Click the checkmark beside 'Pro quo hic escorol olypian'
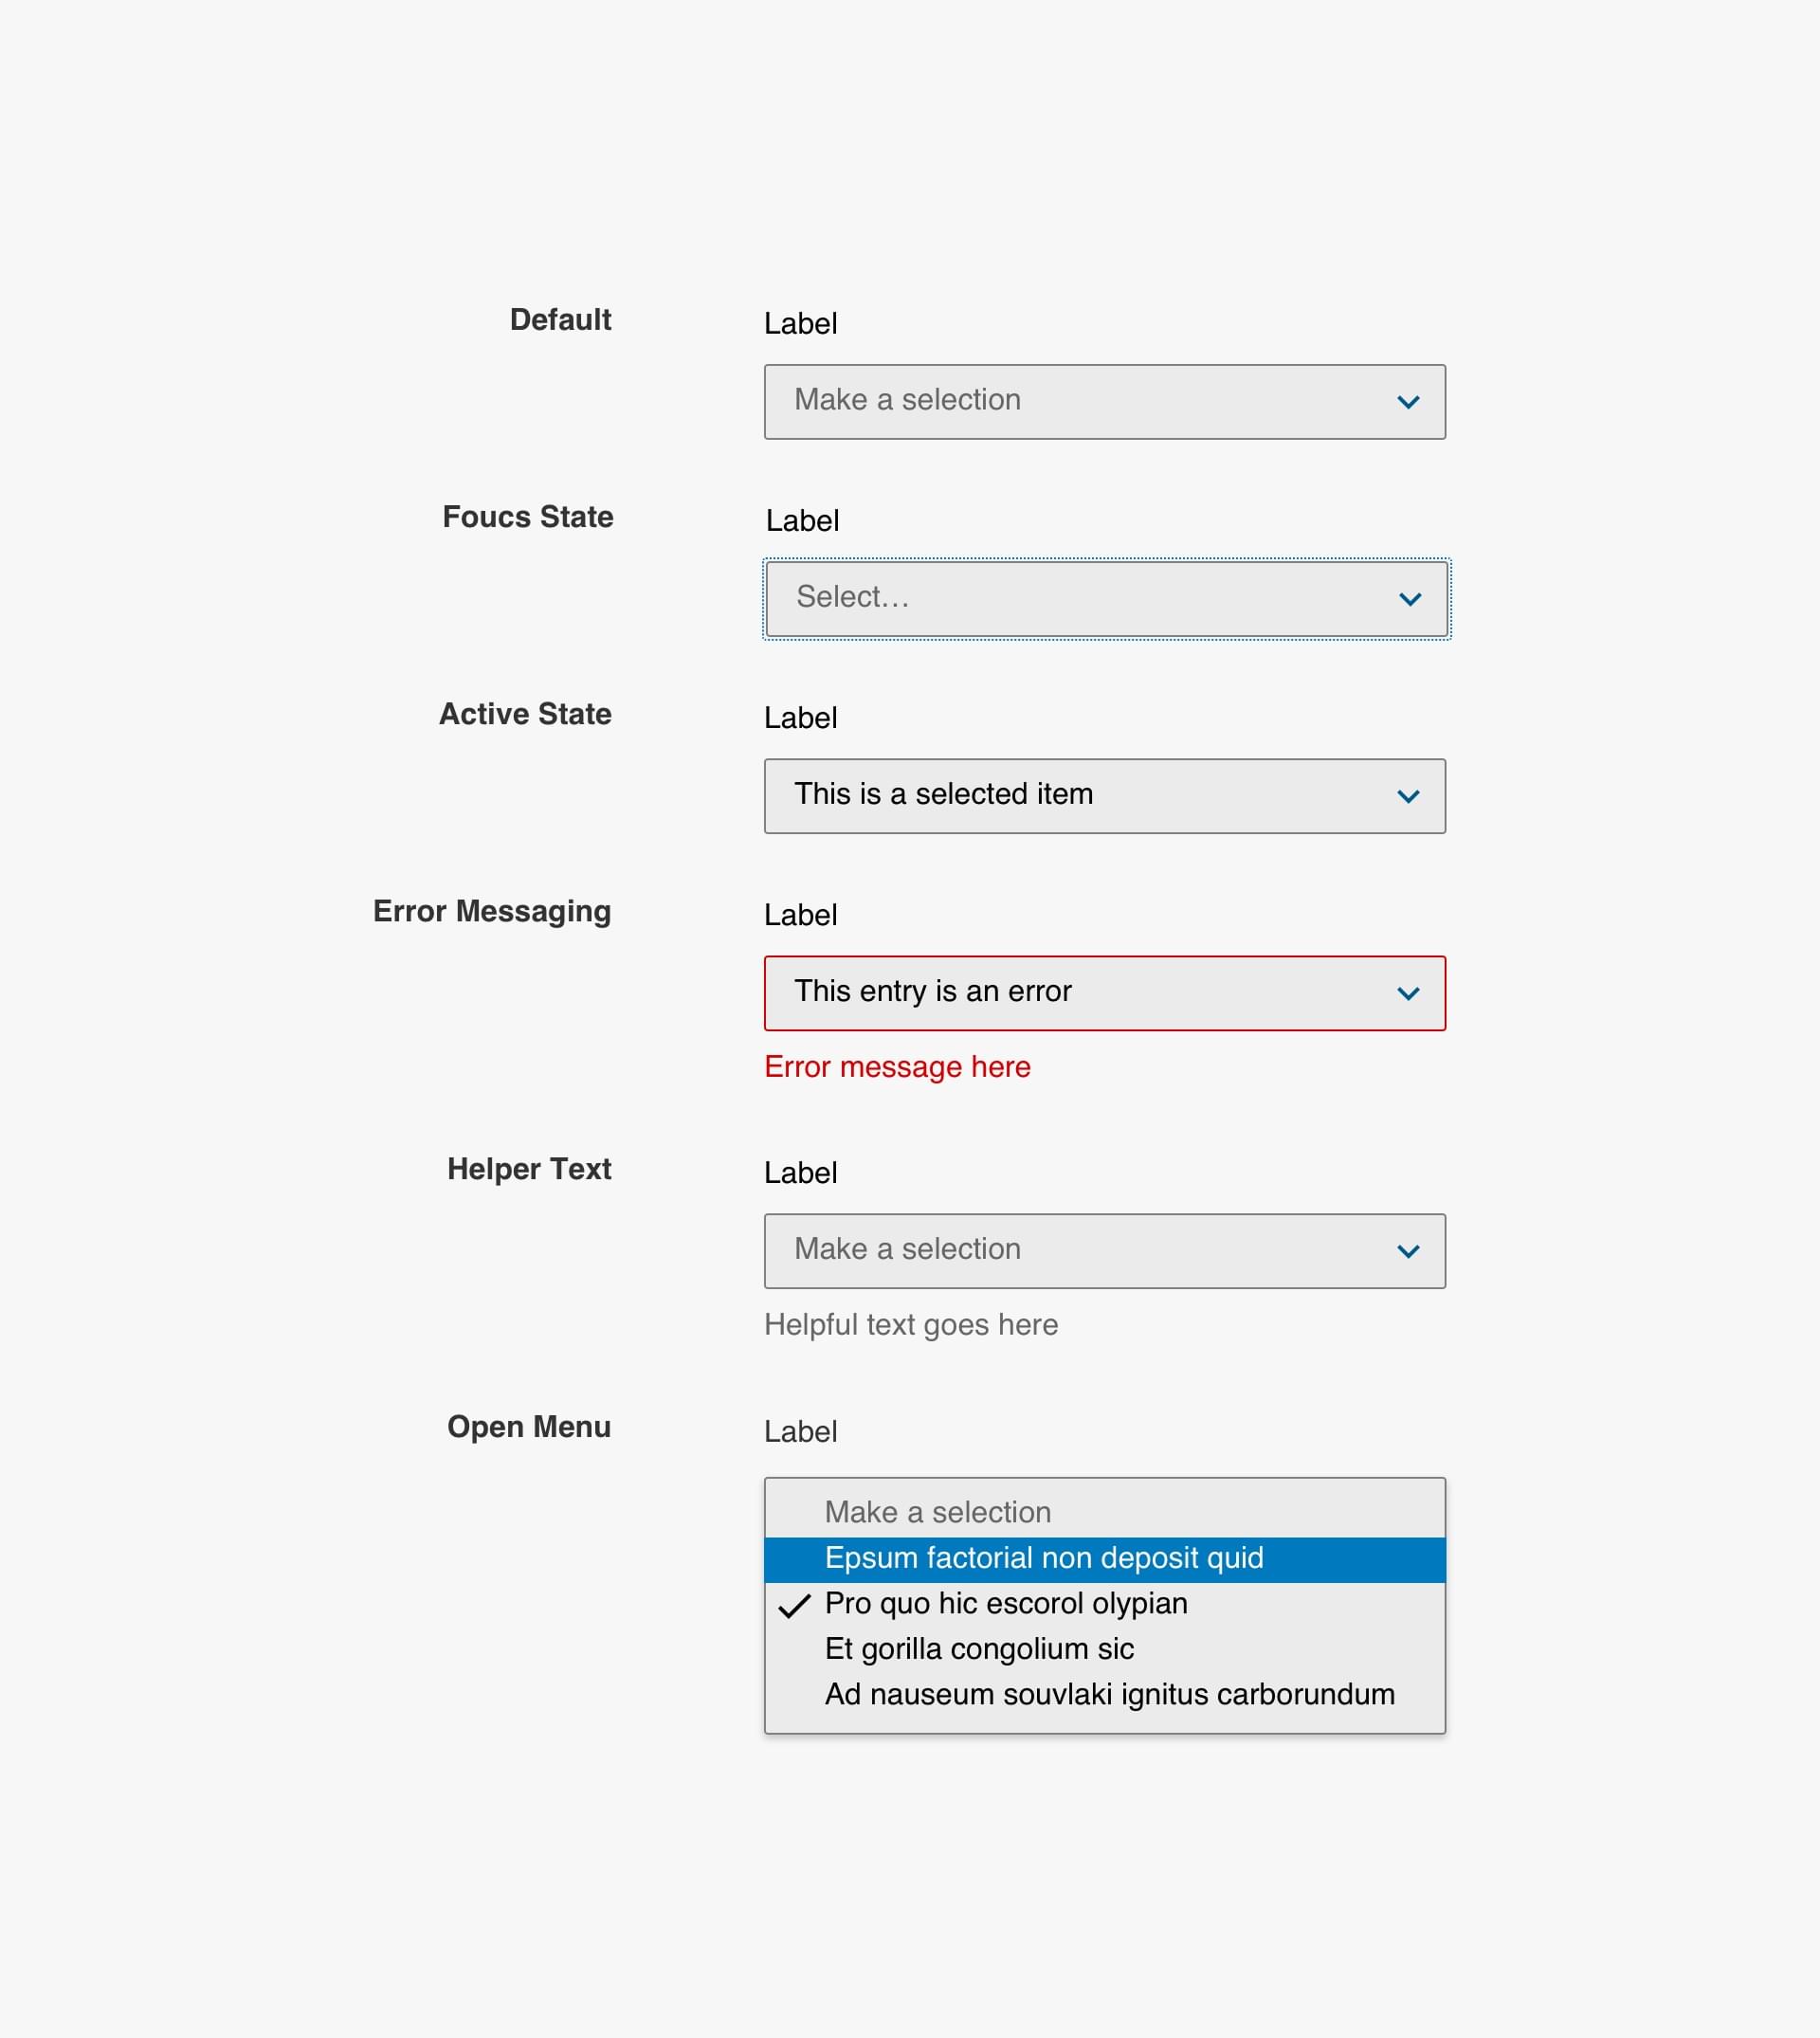 coord(794,1605)
